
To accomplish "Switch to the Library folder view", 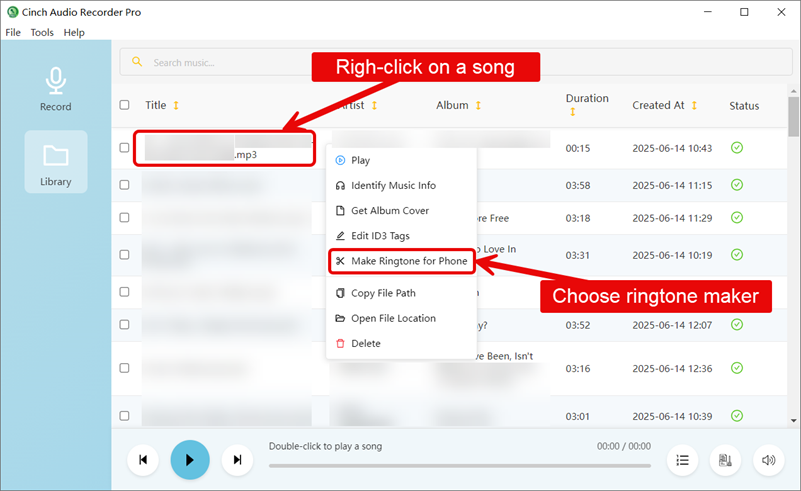I will (56, 161).
